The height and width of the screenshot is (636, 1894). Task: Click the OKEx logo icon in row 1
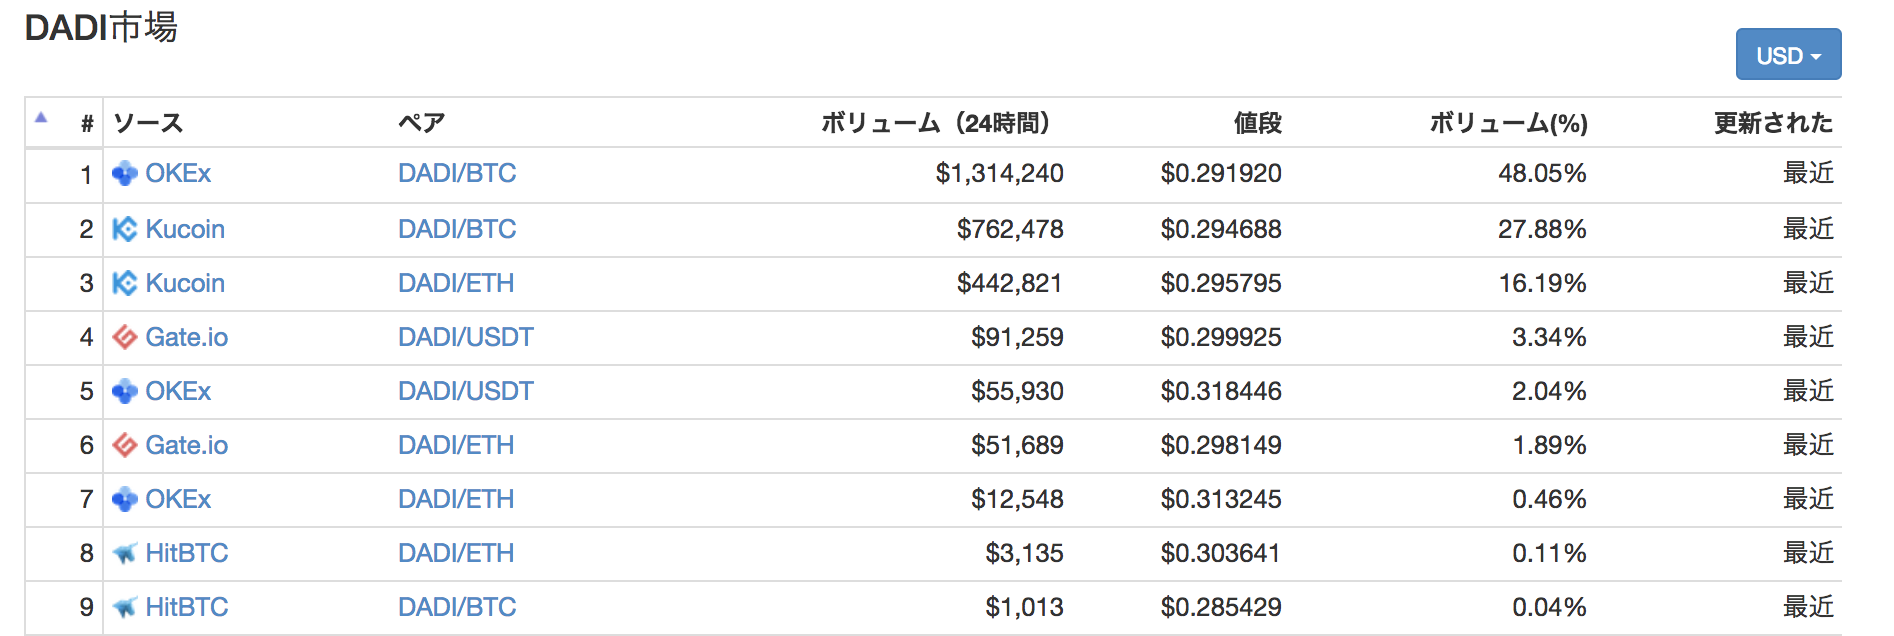[124, 174]
